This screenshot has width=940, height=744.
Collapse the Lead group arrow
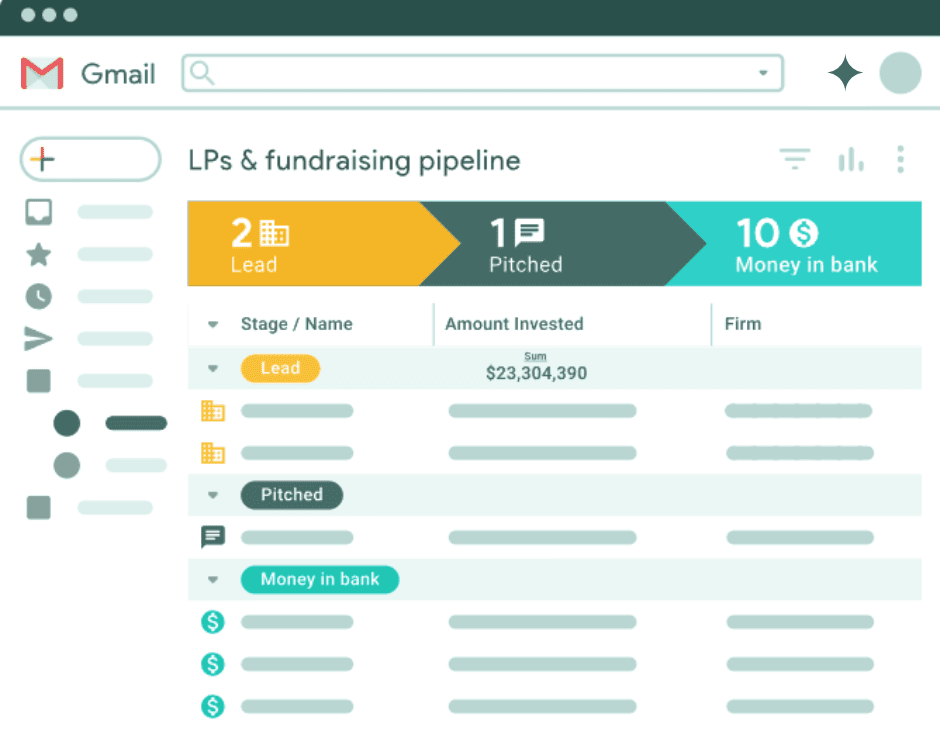pyautogui.click(x=213, y=368)
